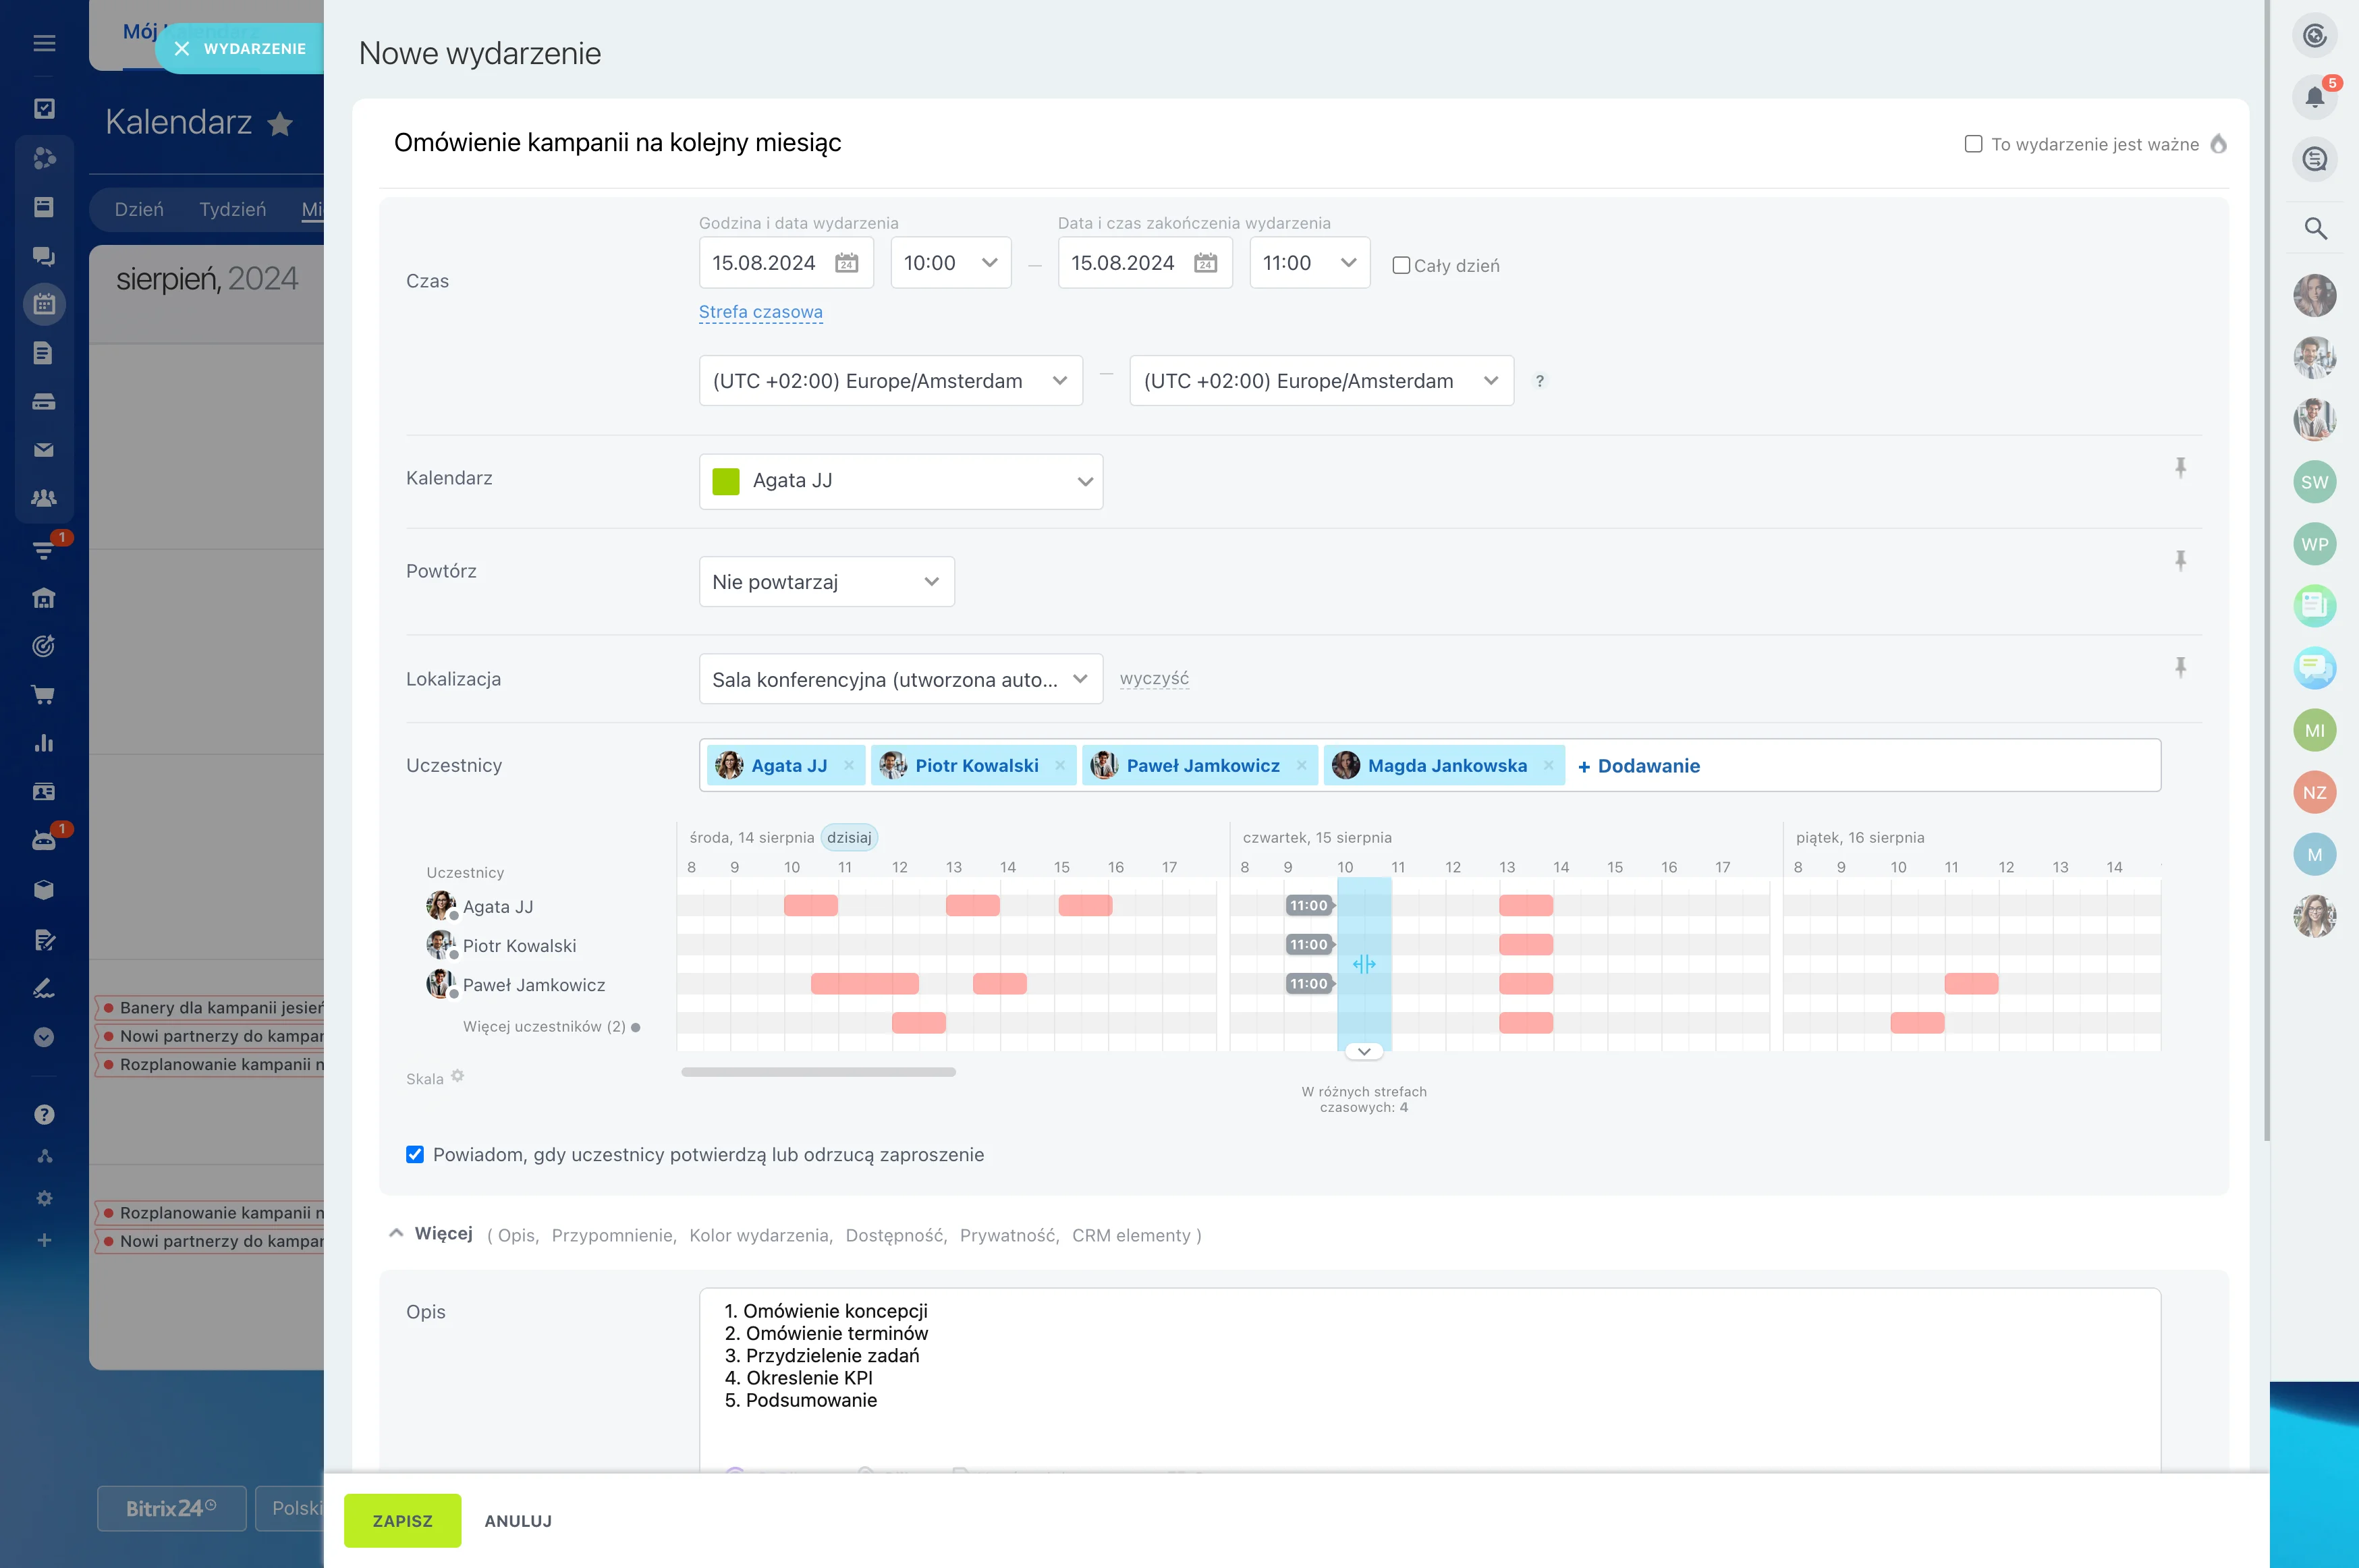This screenshot has height=1568, width=2359.
Task: Remove Magda Jankowska from participants
Action: click(1549, 765)
